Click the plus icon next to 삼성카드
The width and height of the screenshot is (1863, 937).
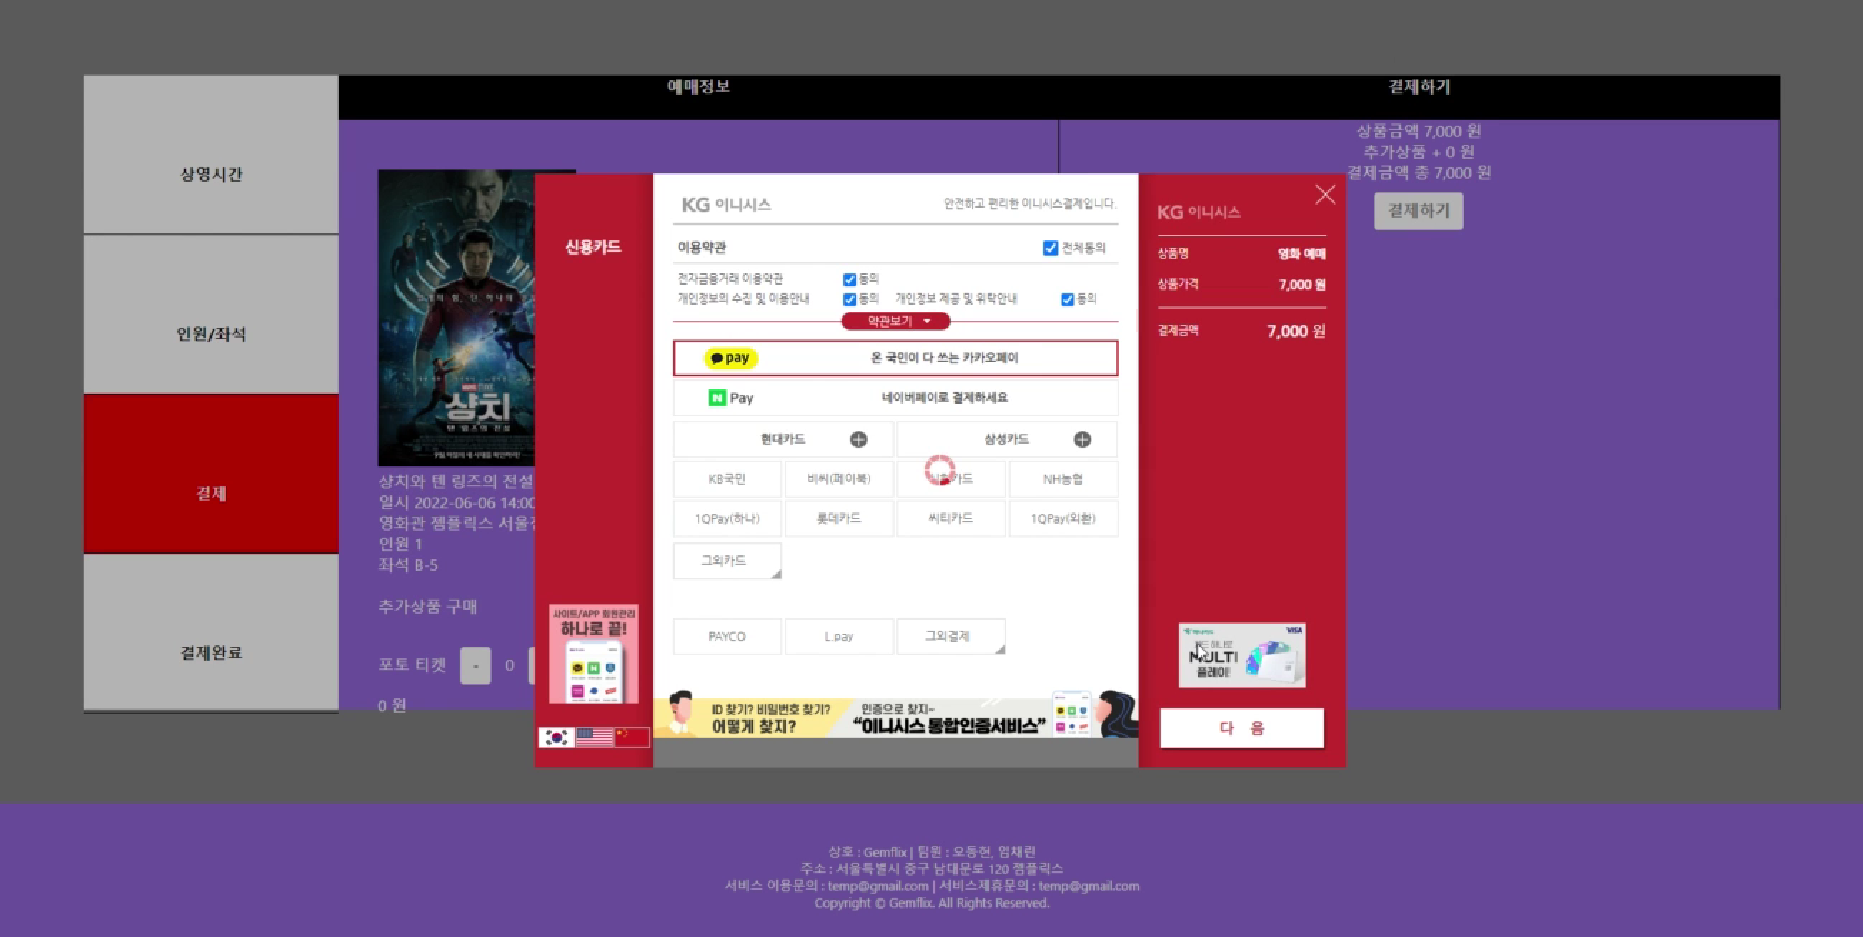[x=1083, y=438]
